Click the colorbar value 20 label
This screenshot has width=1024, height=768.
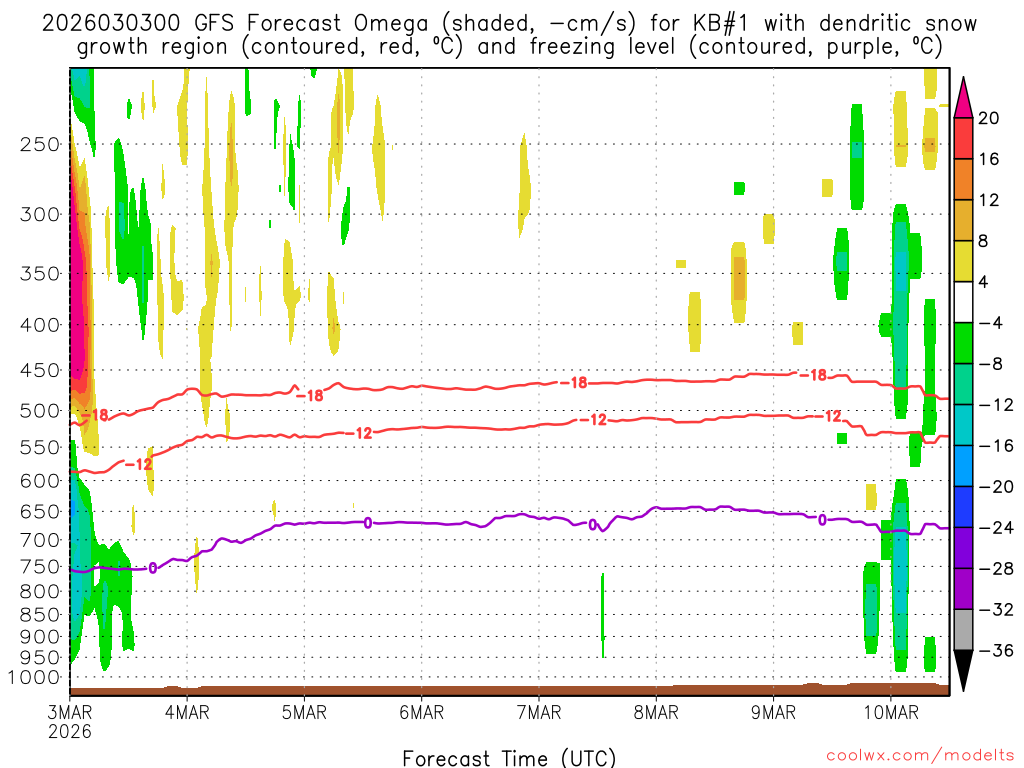click(x=989, y=118)
